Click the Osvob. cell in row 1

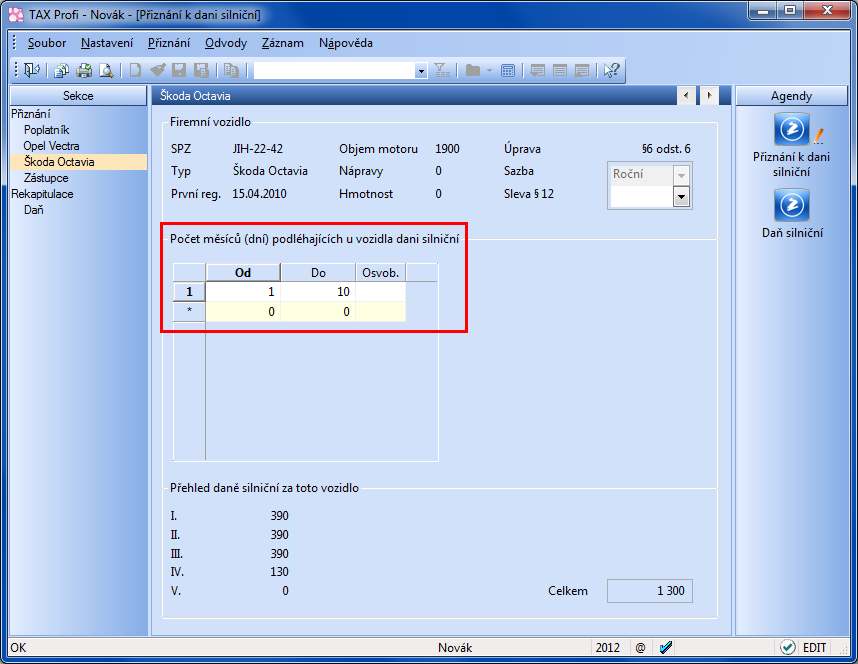[381, 292]
